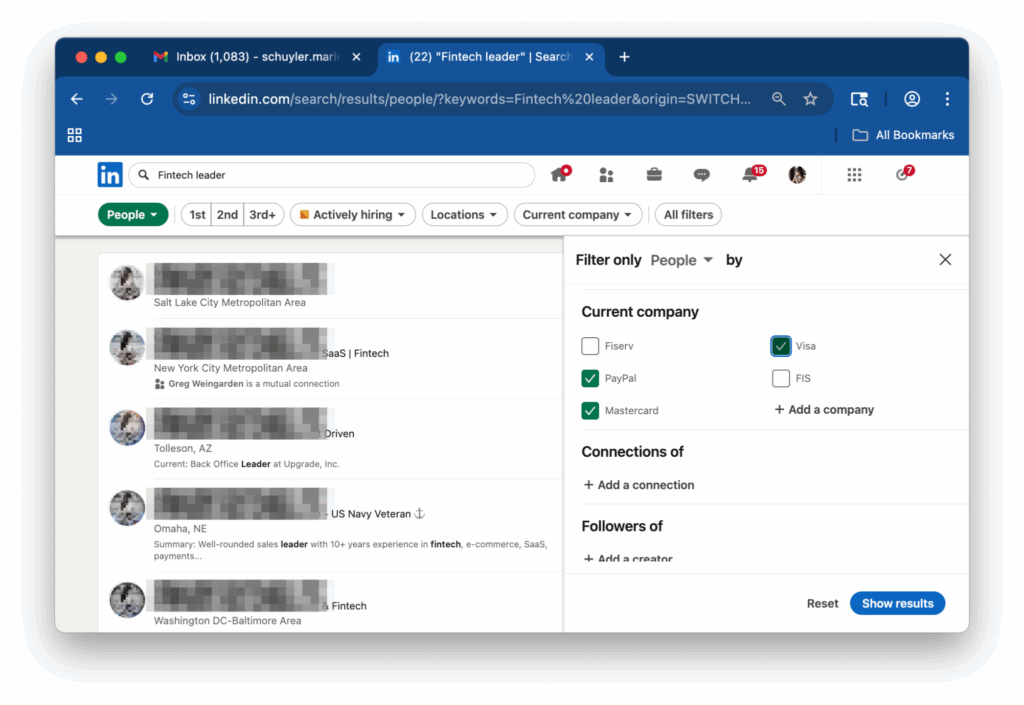The width and height of the screenshot is (1024, 705).
Task: Open the Locations filter dropdown
Action: pyautogui.click(x=464, y=215)
